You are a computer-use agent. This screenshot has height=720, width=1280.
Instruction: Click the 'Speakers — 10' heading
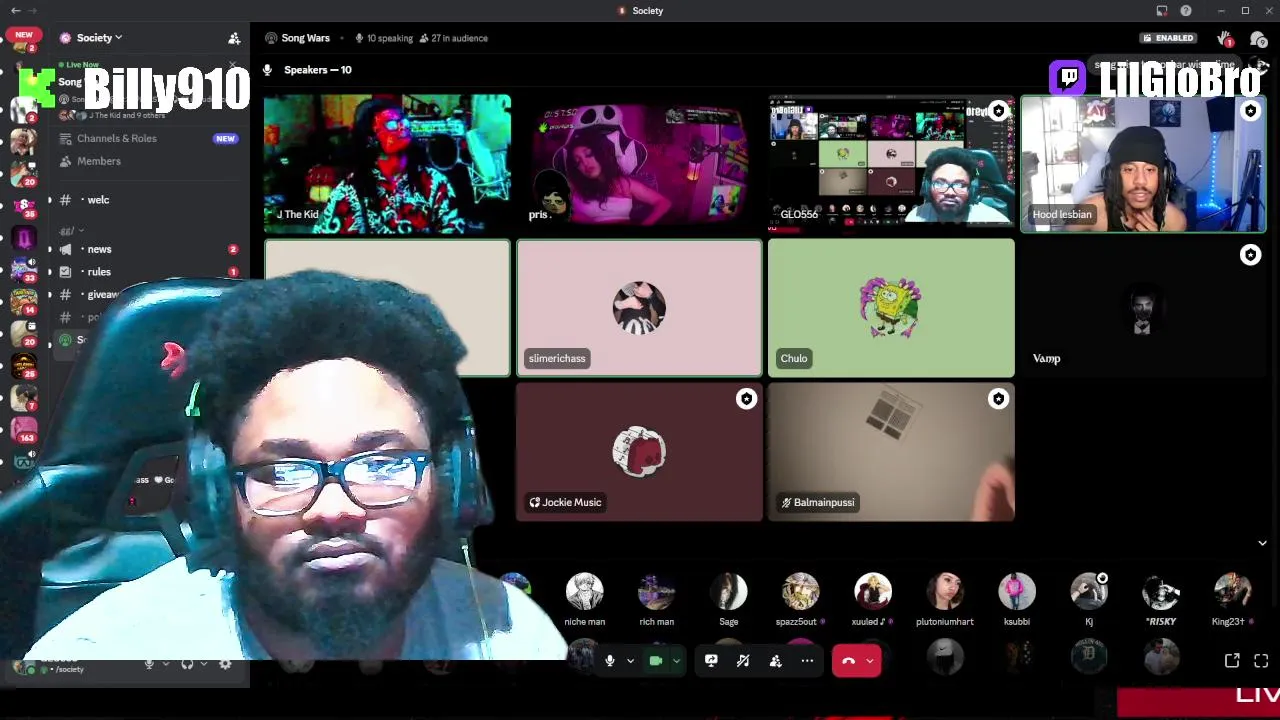point(317,70)
